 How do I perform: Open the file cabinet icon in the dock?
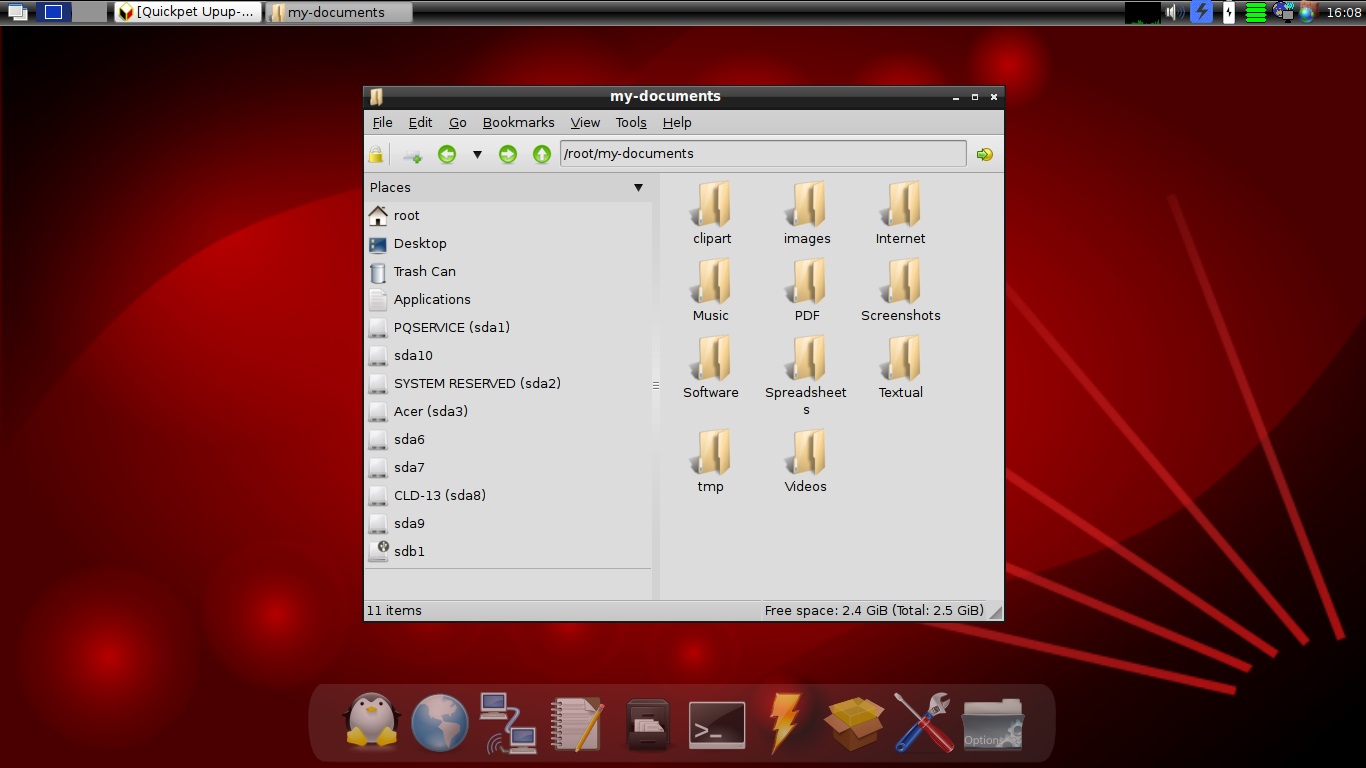[647, 723]
